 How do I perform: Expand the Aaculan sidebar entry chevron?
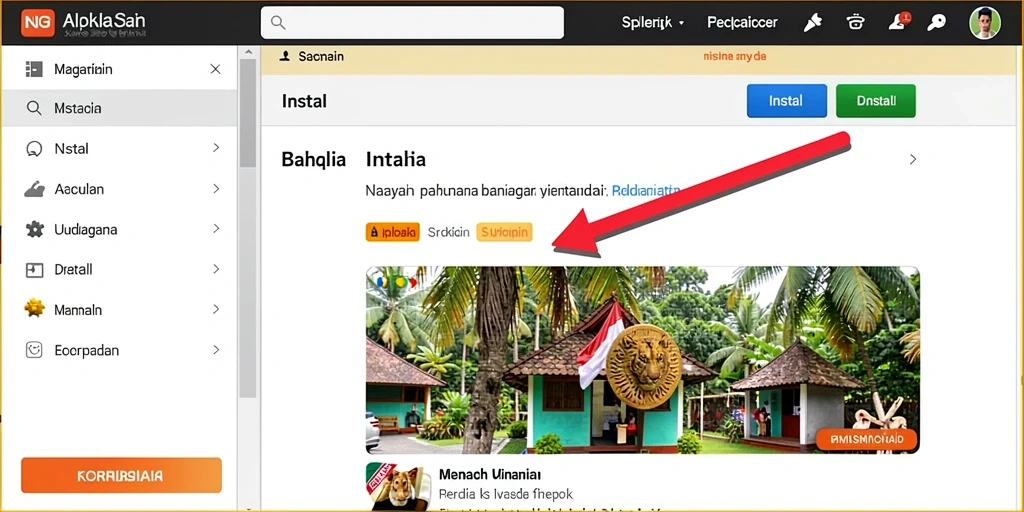click(x=216, y=189)
